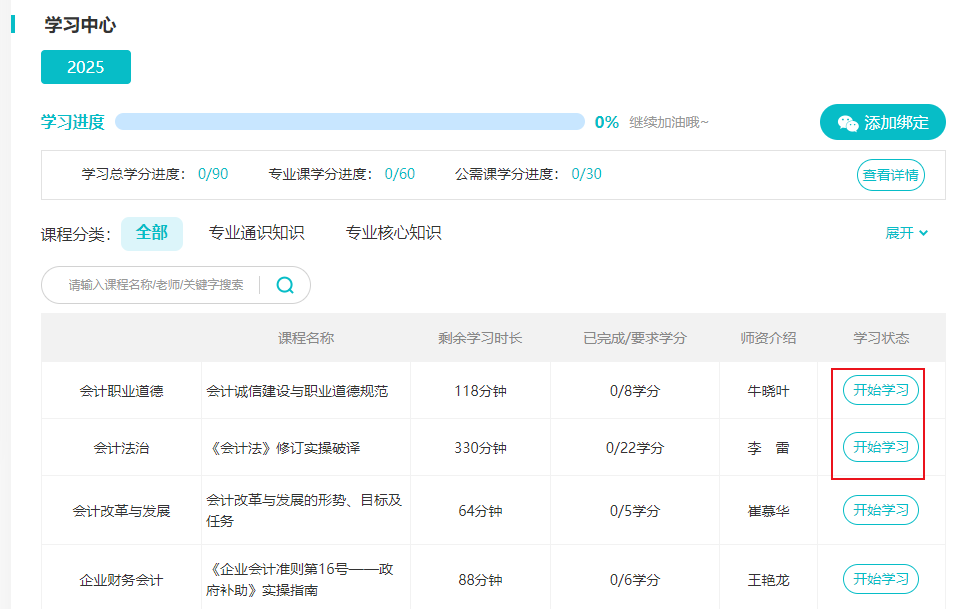Click teacher name 崔慕华
This screenshot has width=969, height=609.
click(768, 511)
